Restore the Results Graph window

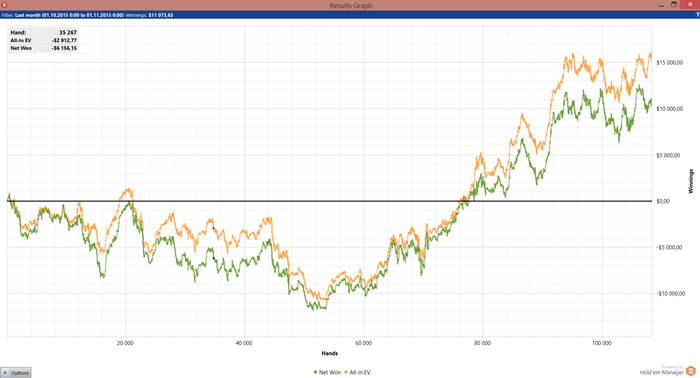674,4
